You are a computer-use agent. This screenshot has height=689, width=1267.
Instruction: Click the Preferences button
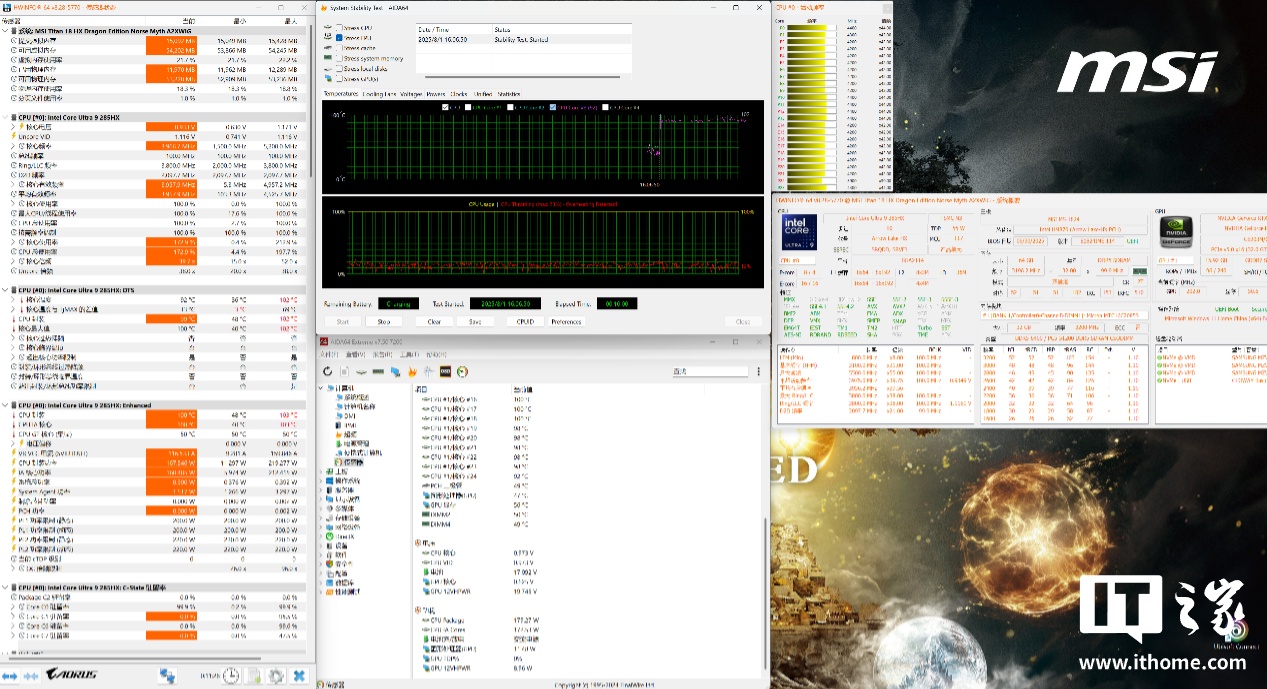[x=566, y=322]
